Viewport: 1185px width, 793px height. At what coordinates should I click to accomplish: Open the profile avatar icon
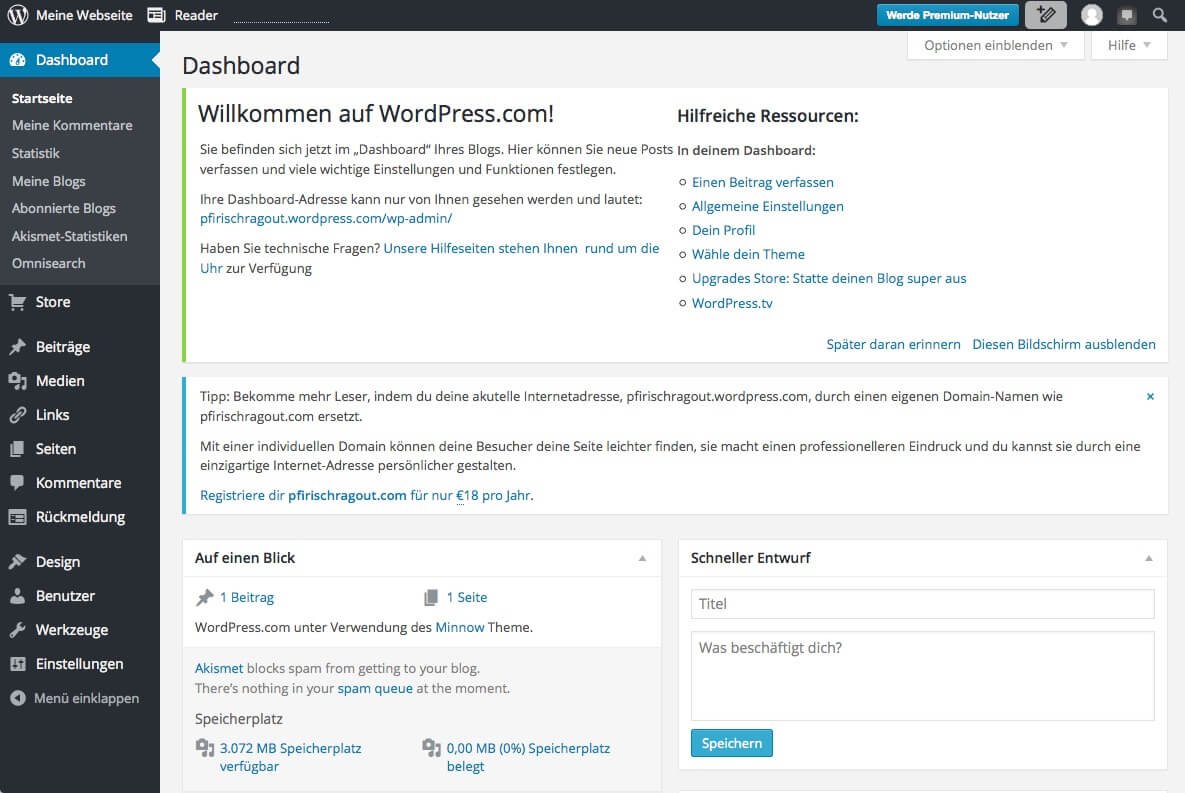click(1091, 14)
